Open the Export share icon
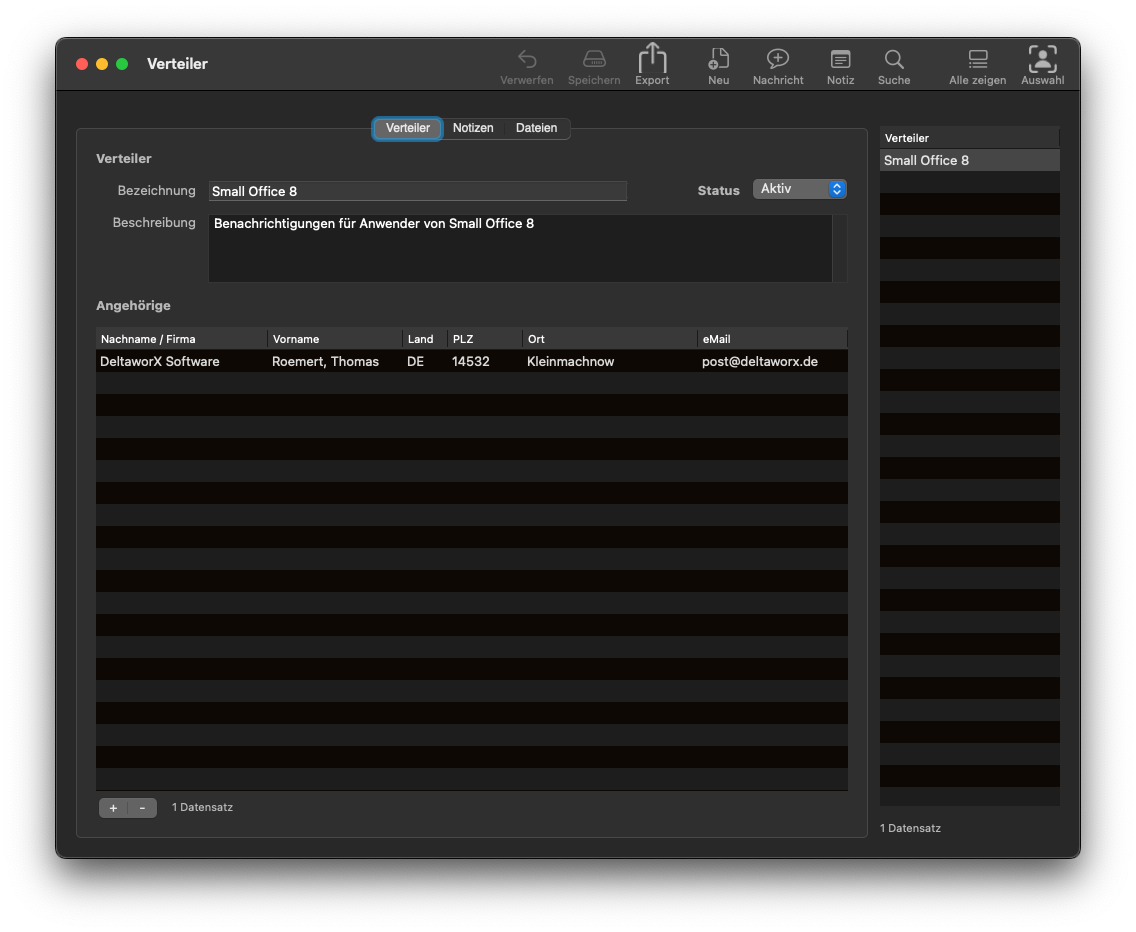 tap(652, 57)
